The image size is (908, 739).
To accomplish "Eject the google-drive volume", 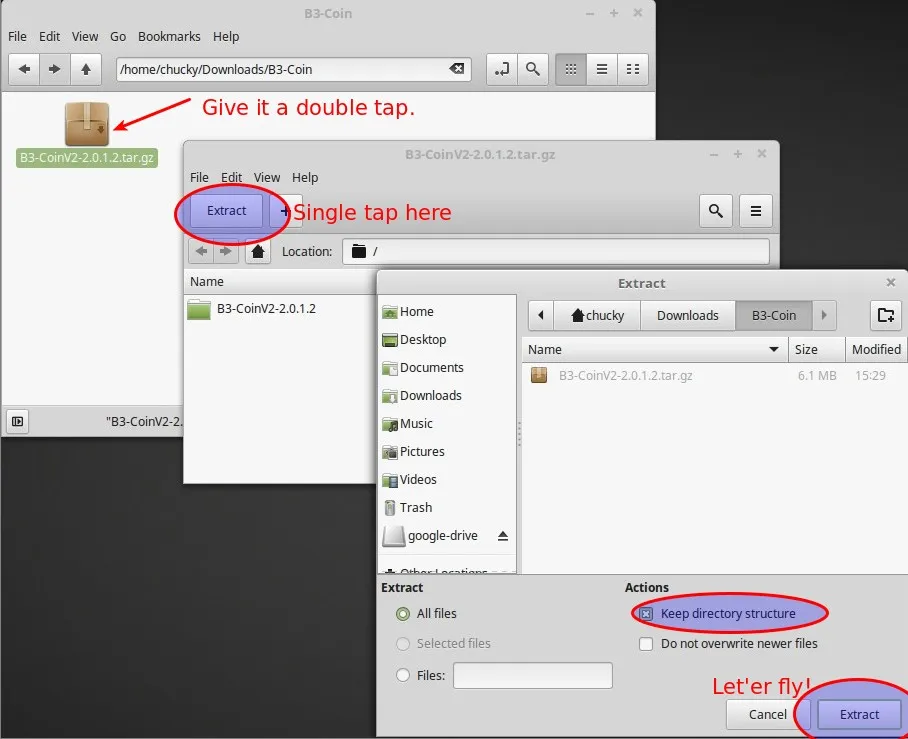I will point(503,536).
